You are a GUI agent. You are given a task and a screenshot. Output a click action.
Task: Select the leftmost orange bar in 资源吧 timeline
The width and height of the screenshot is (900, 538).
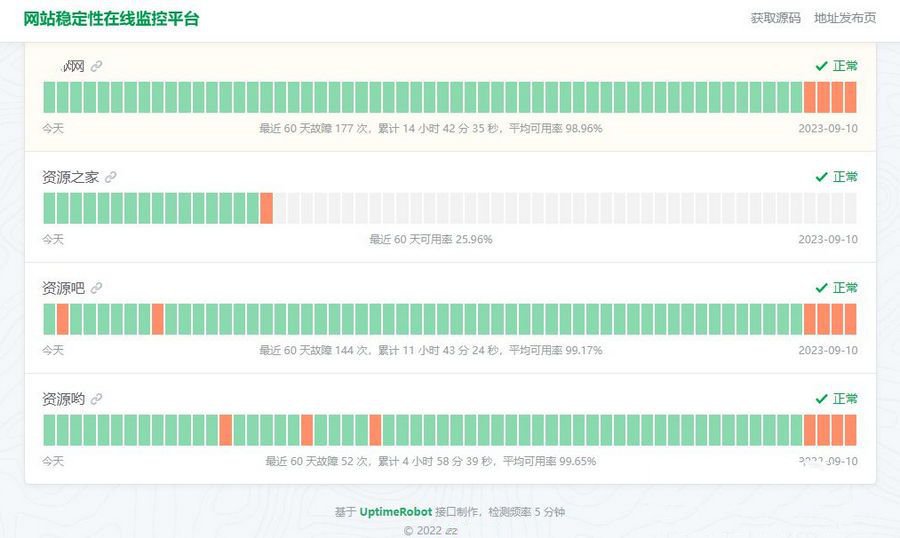63,319
